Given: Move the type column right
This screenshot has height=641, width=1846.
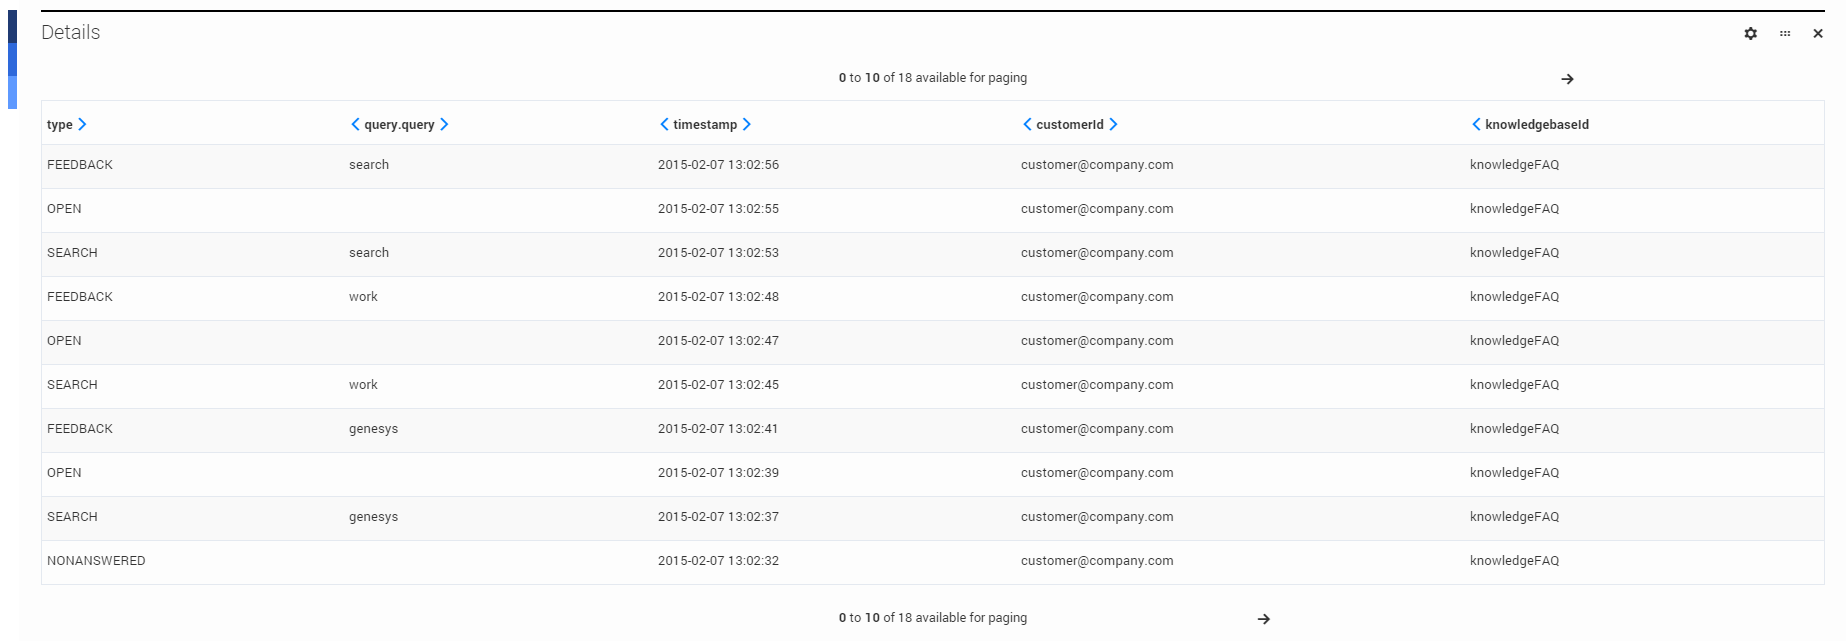Looking at the screenshot, I should click(82, 124).
